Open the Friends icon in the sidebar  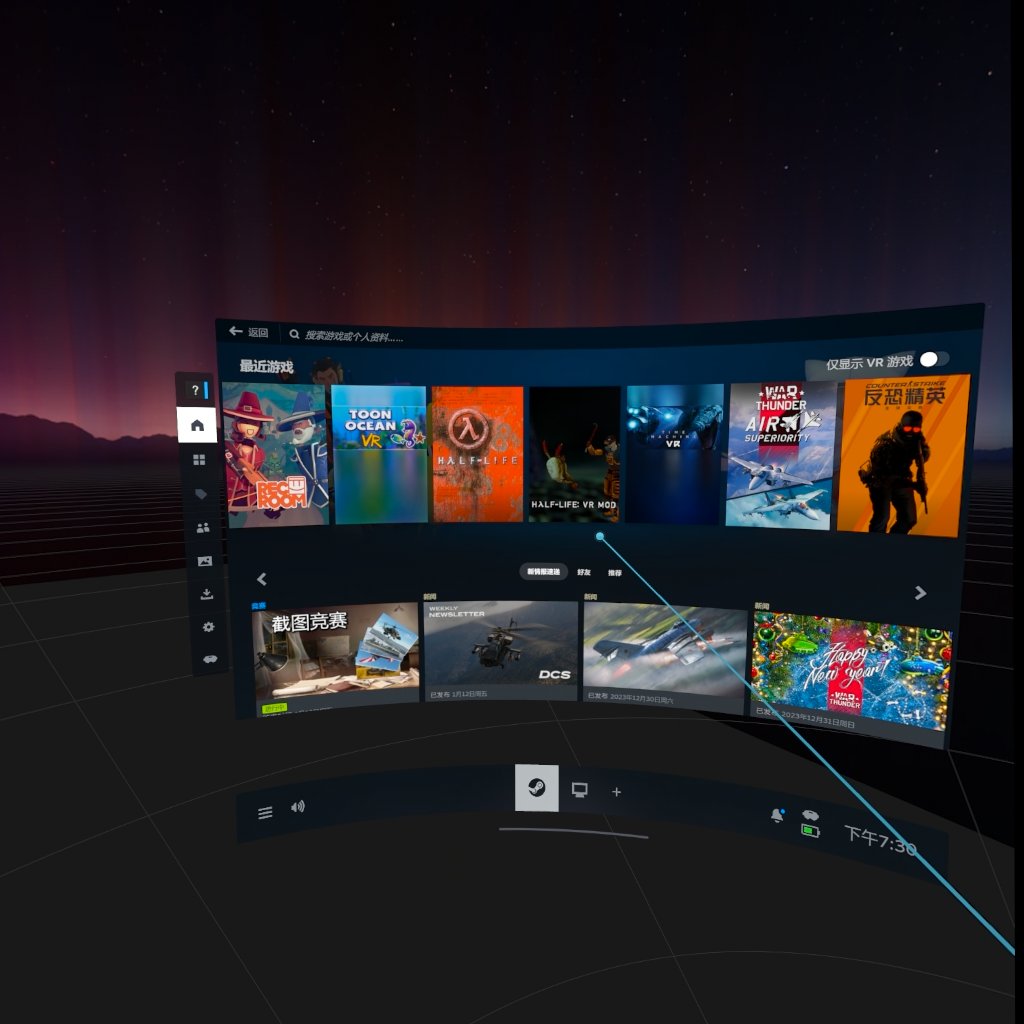tap(203, 528)
